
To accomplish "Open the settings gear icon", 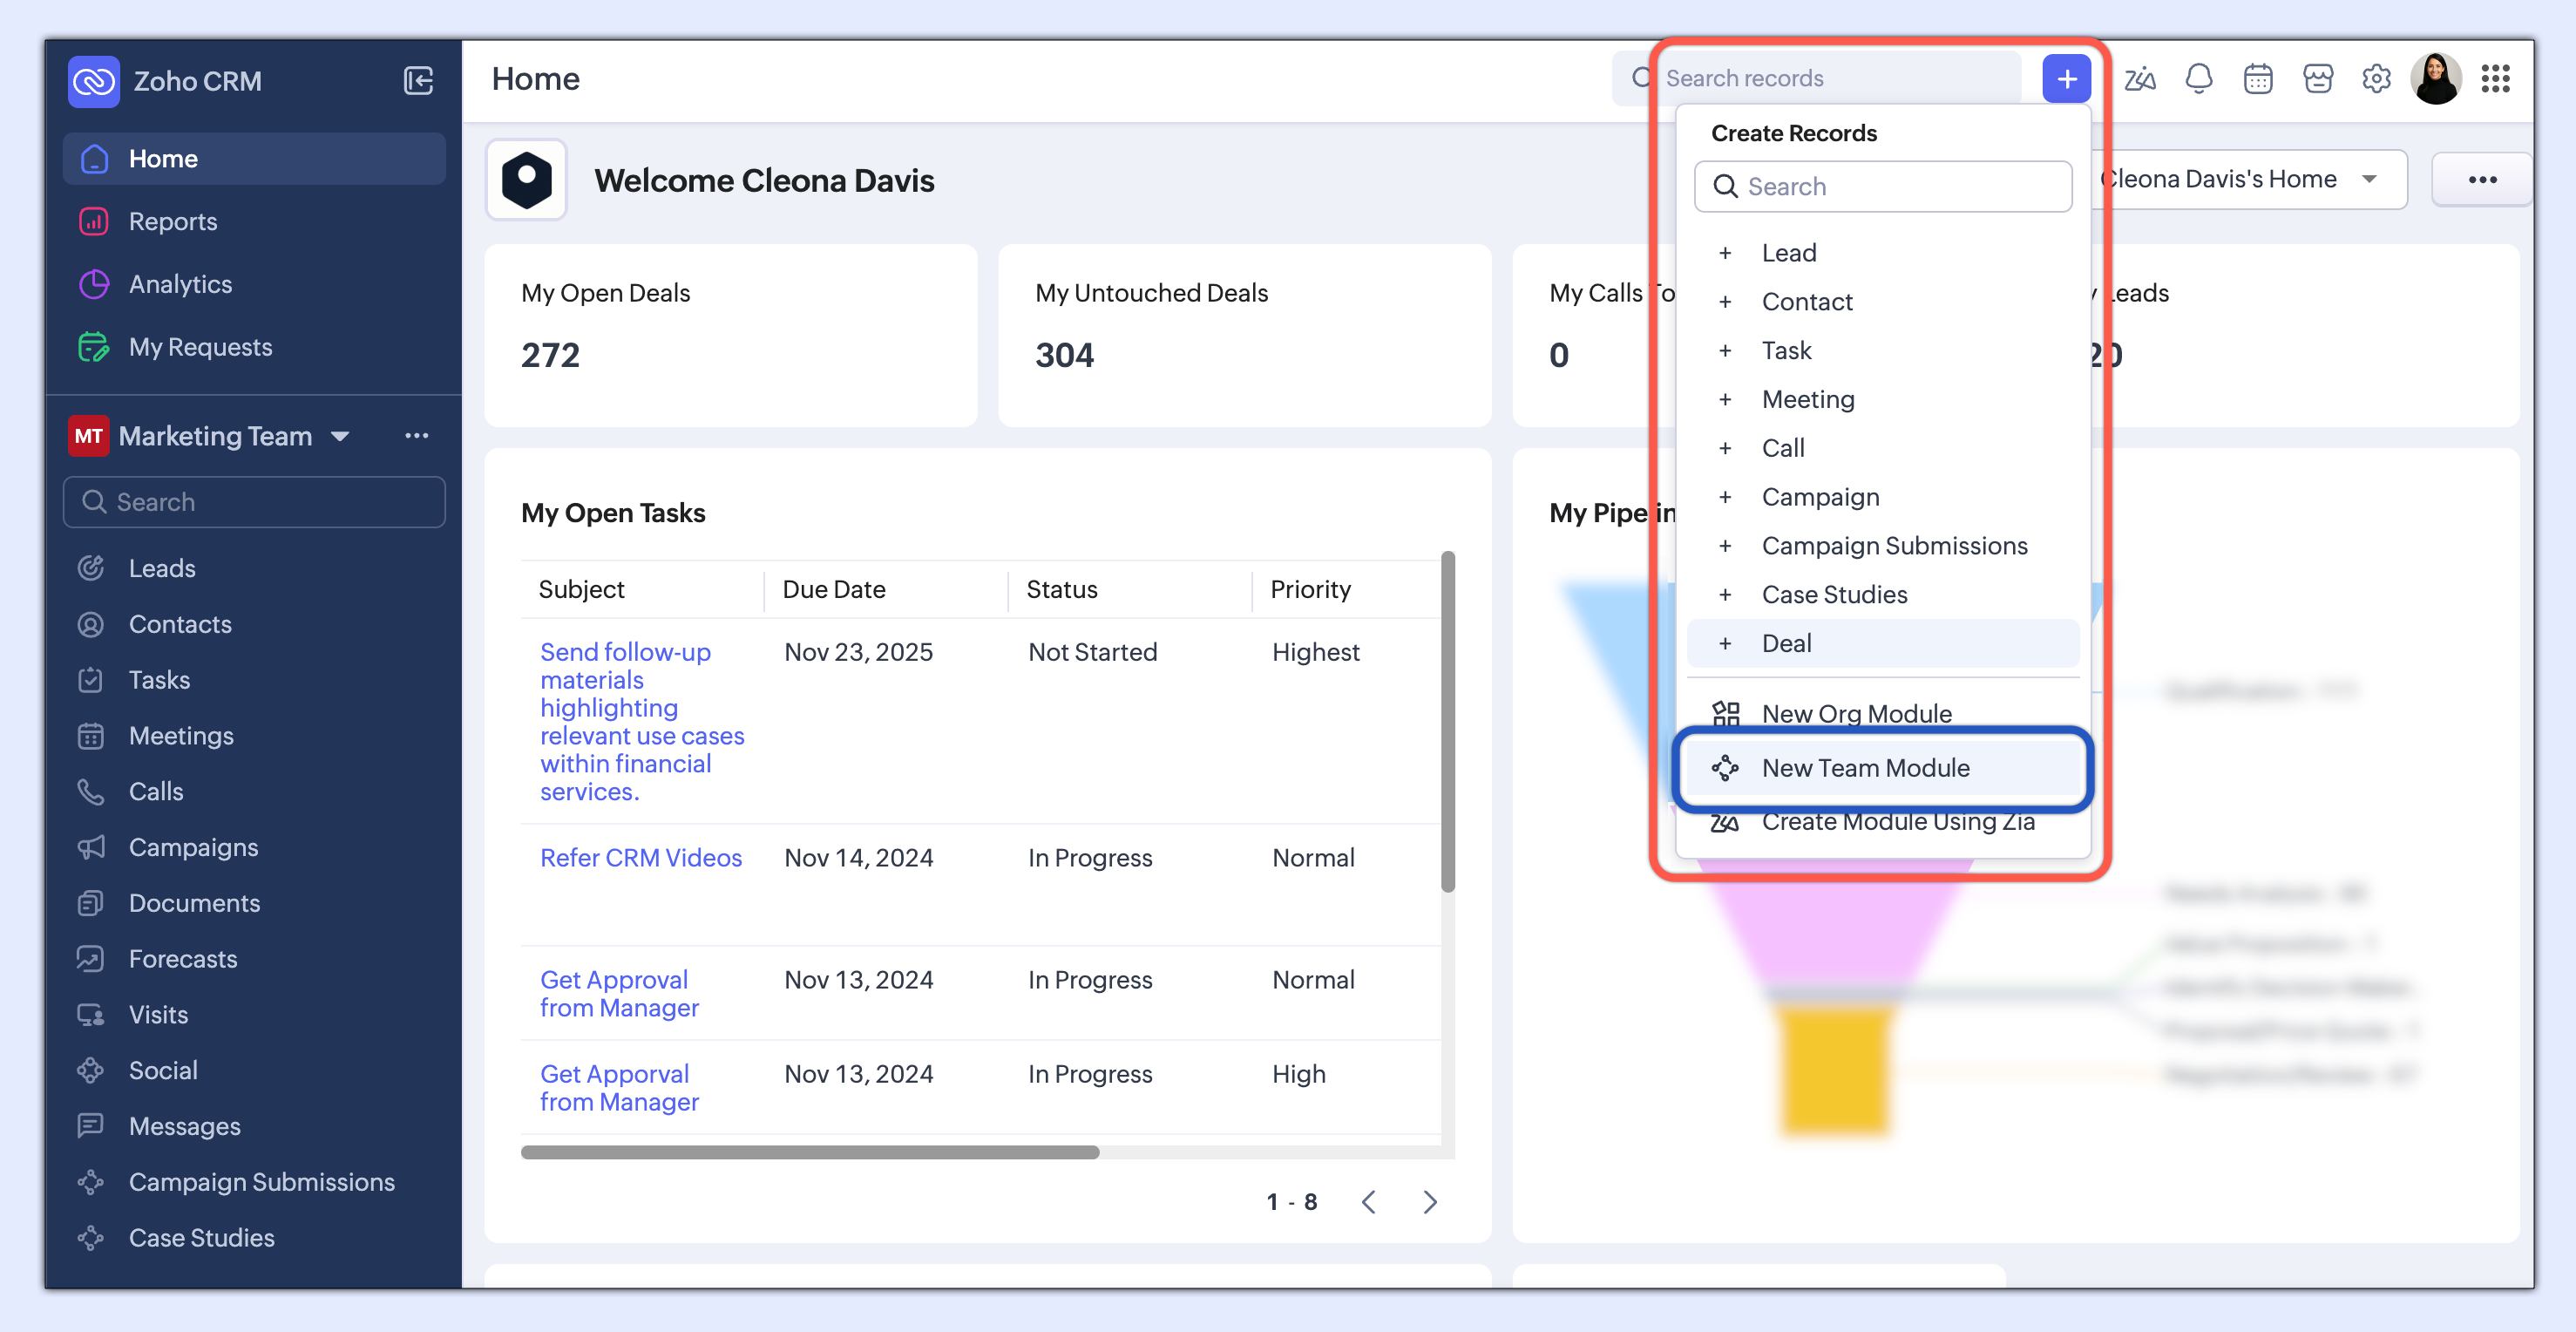I will click(x=2376, y=79).
